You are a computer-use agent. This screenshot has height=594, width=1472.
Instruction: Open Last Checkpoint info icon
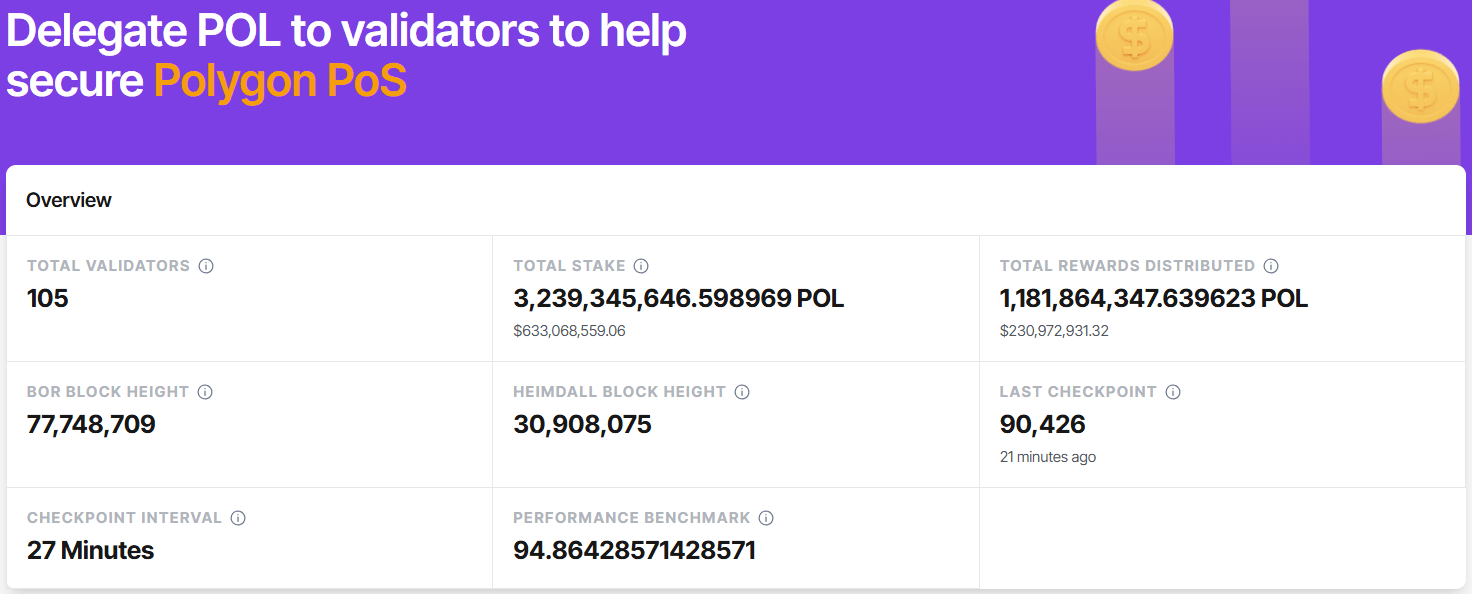tap(1173, 392)
